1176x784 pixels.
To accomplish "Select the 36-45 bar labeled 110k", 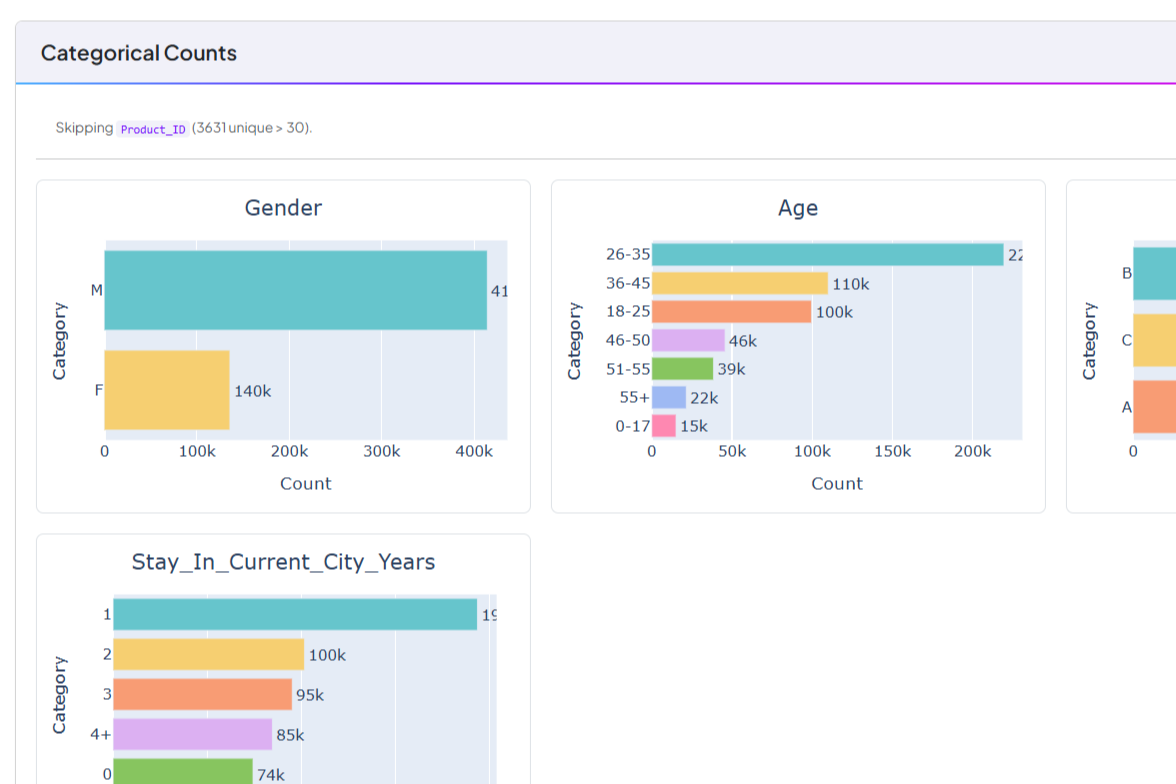I will (x=740, y=283).
